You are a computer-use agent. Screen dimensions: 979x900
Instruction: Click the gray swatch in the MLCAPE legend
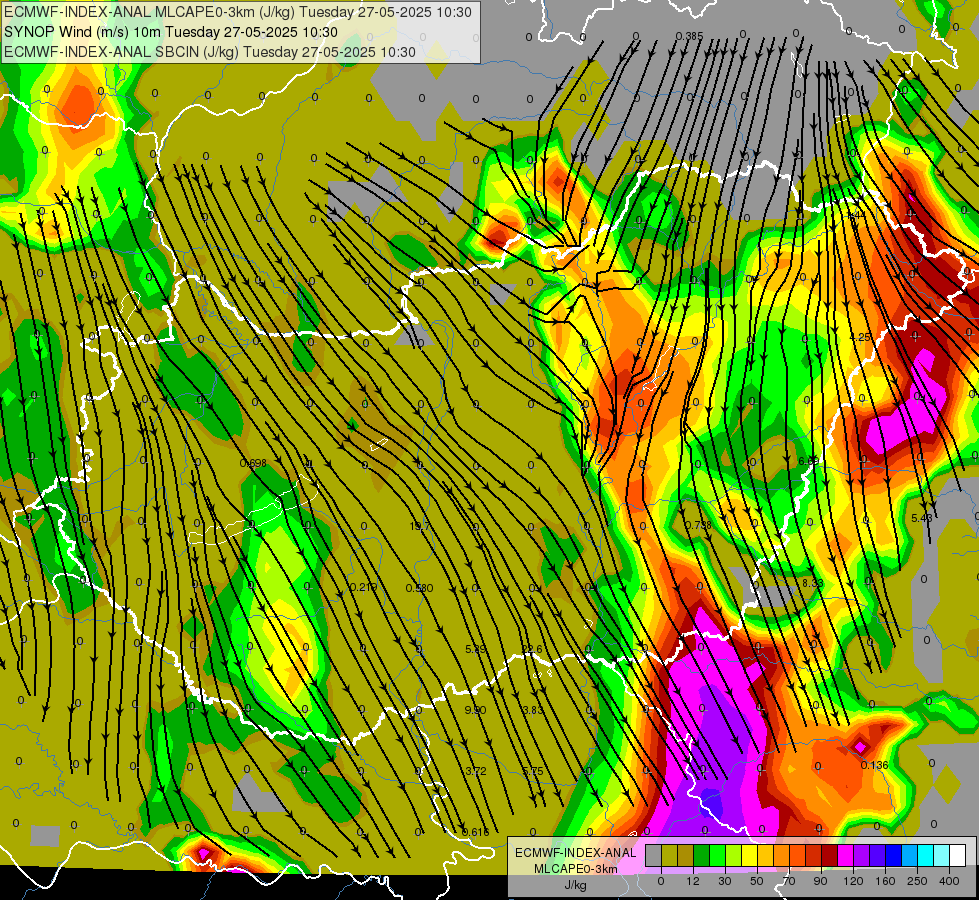pos(654,855)
